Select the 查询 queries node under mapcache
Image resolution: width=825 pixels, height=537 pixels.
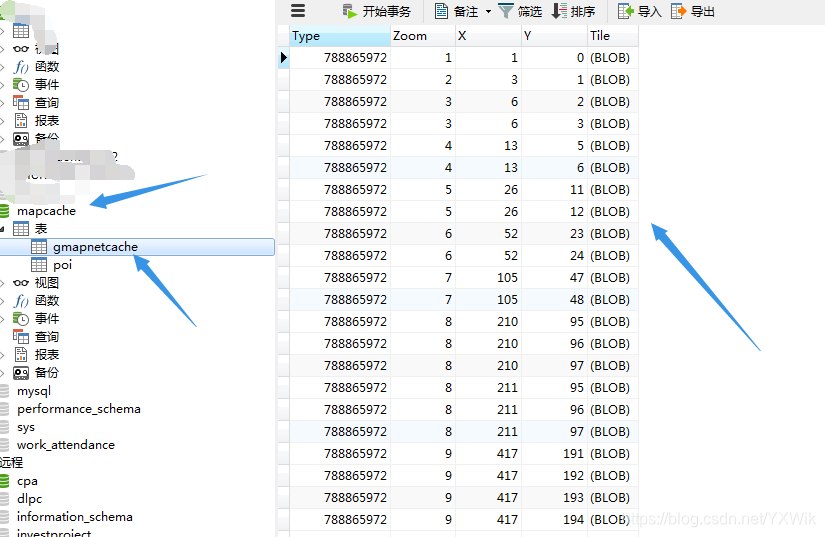[47, 337]
